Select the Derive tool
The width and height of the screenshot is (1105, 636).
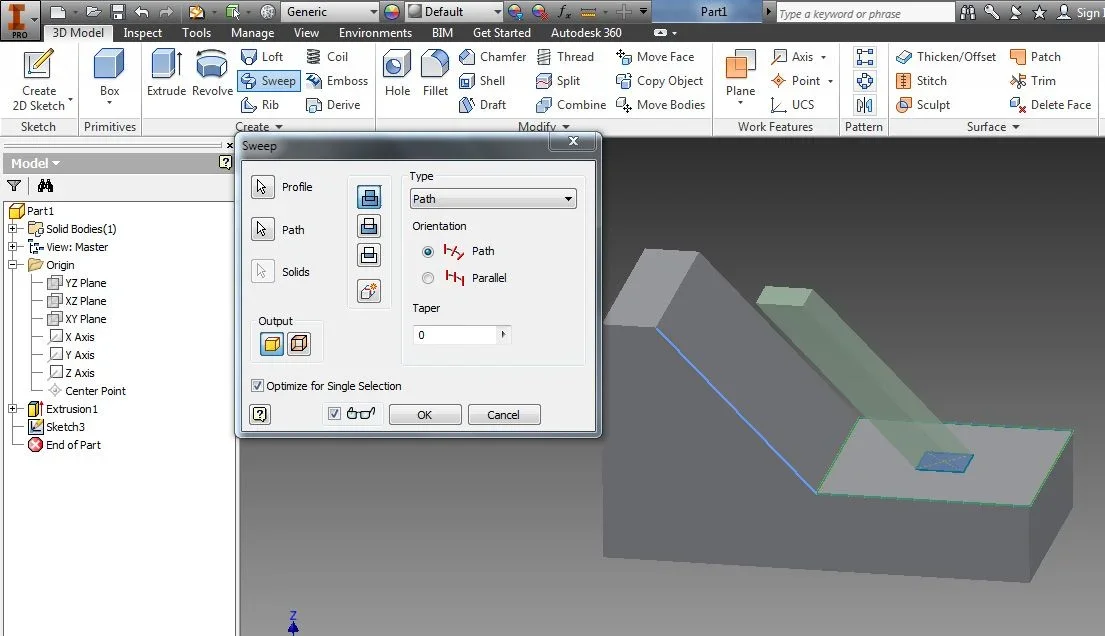tap(333, 104)
